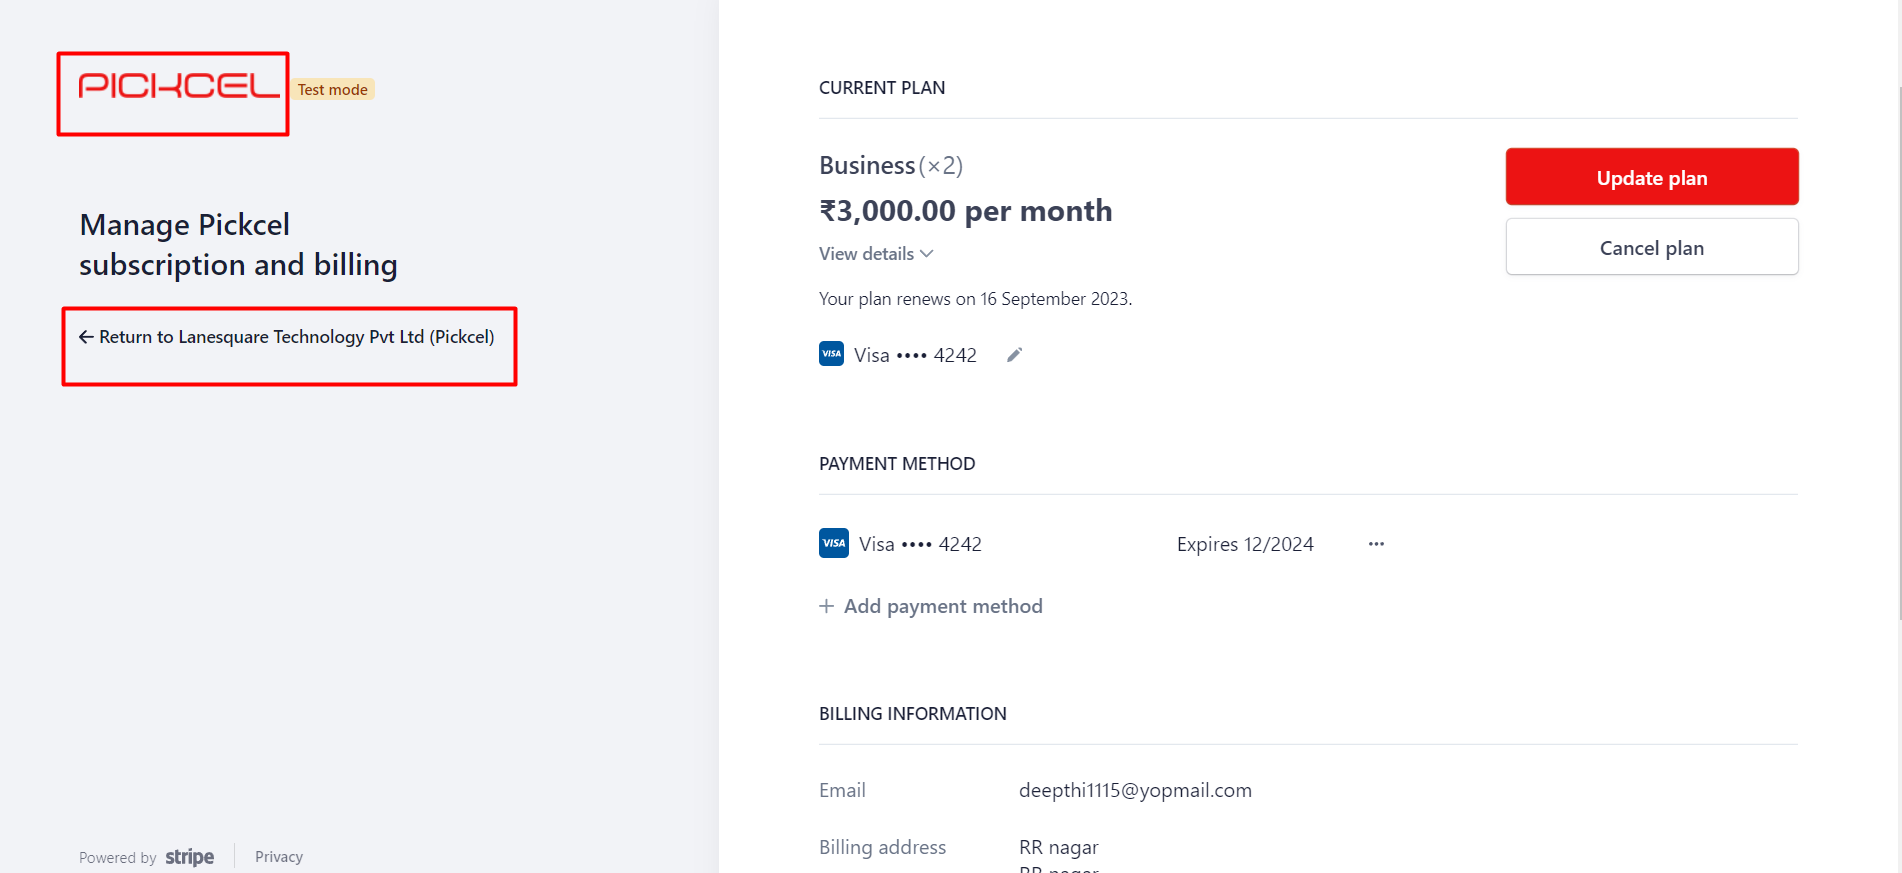1902x873 pixels.
Task: Click the Pickcel logo
Action: (179, 86)
